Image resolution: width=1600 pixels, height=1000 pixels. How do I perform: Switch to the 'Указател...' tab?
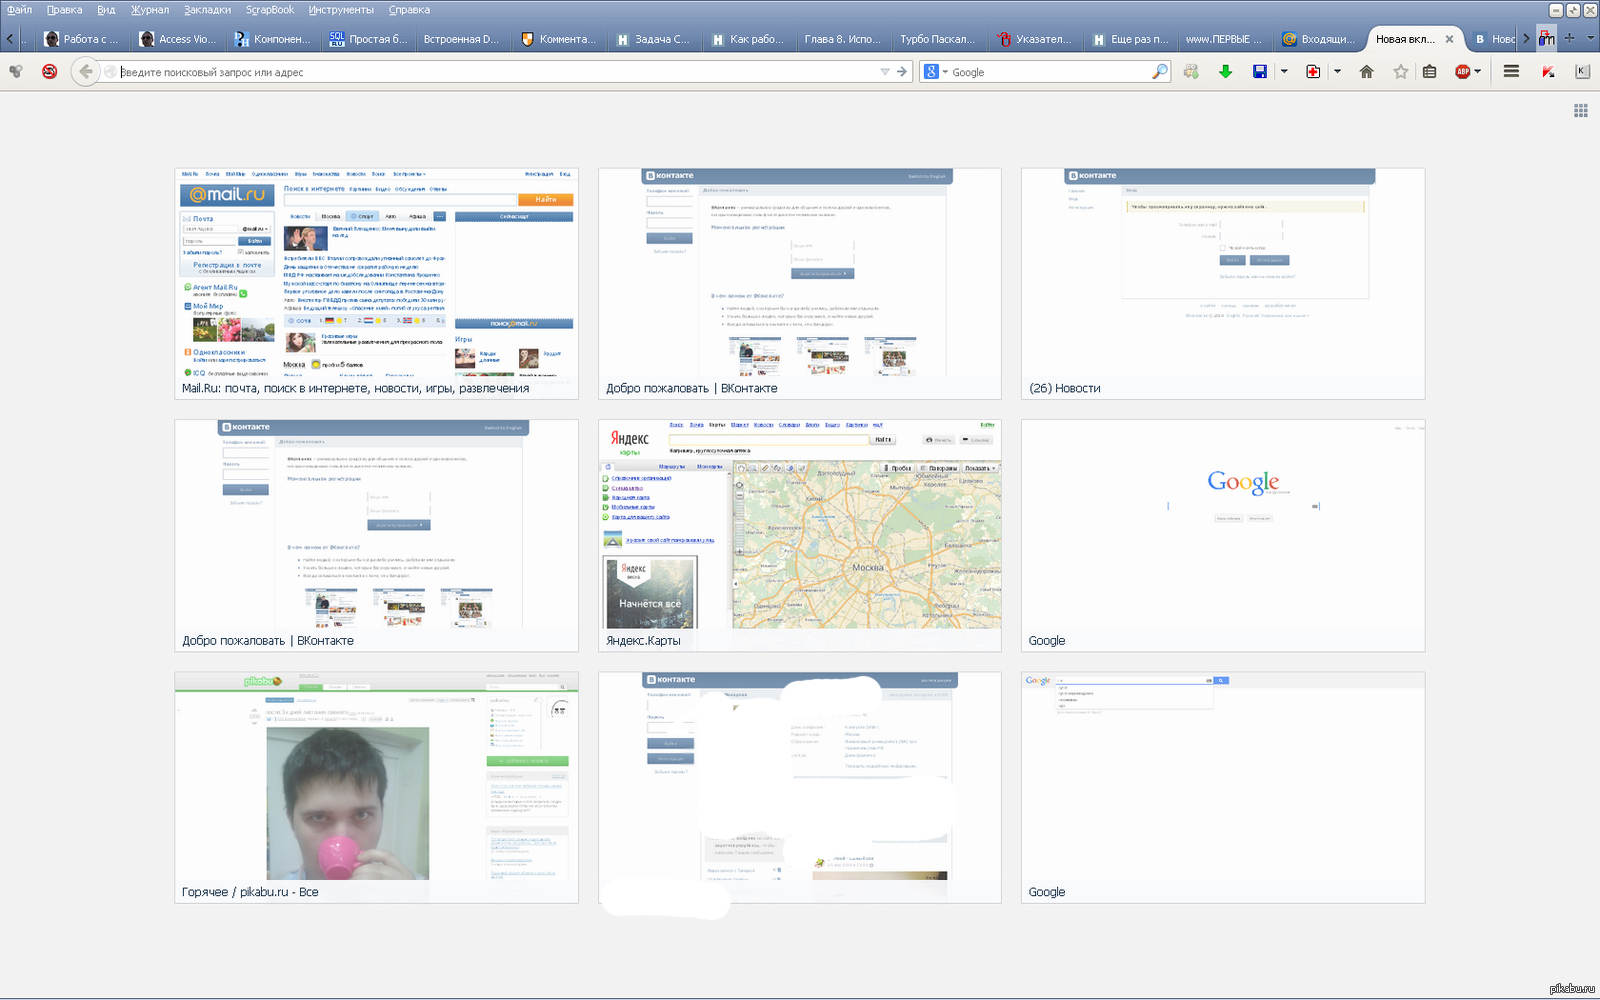(1034, 39)
